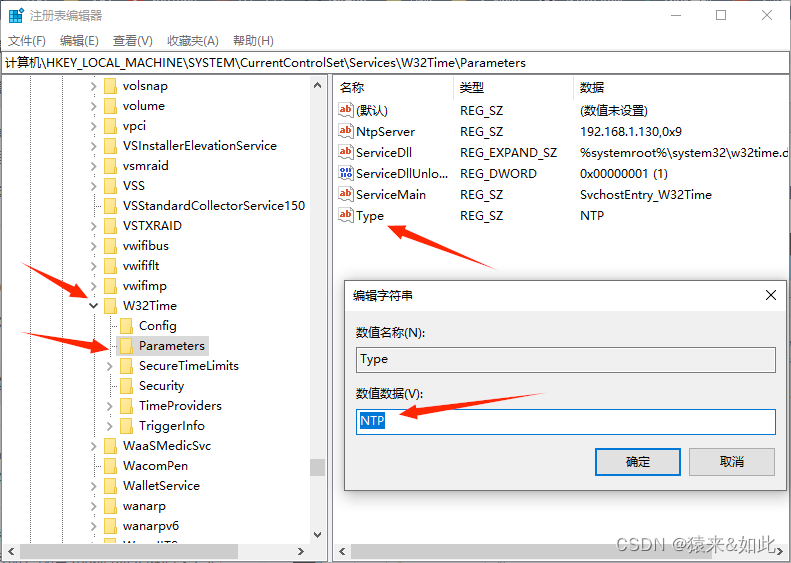This screenshot has height=563, width=791.
Task: Click the 数值数据 input field containing NTP
Action: 566,422
